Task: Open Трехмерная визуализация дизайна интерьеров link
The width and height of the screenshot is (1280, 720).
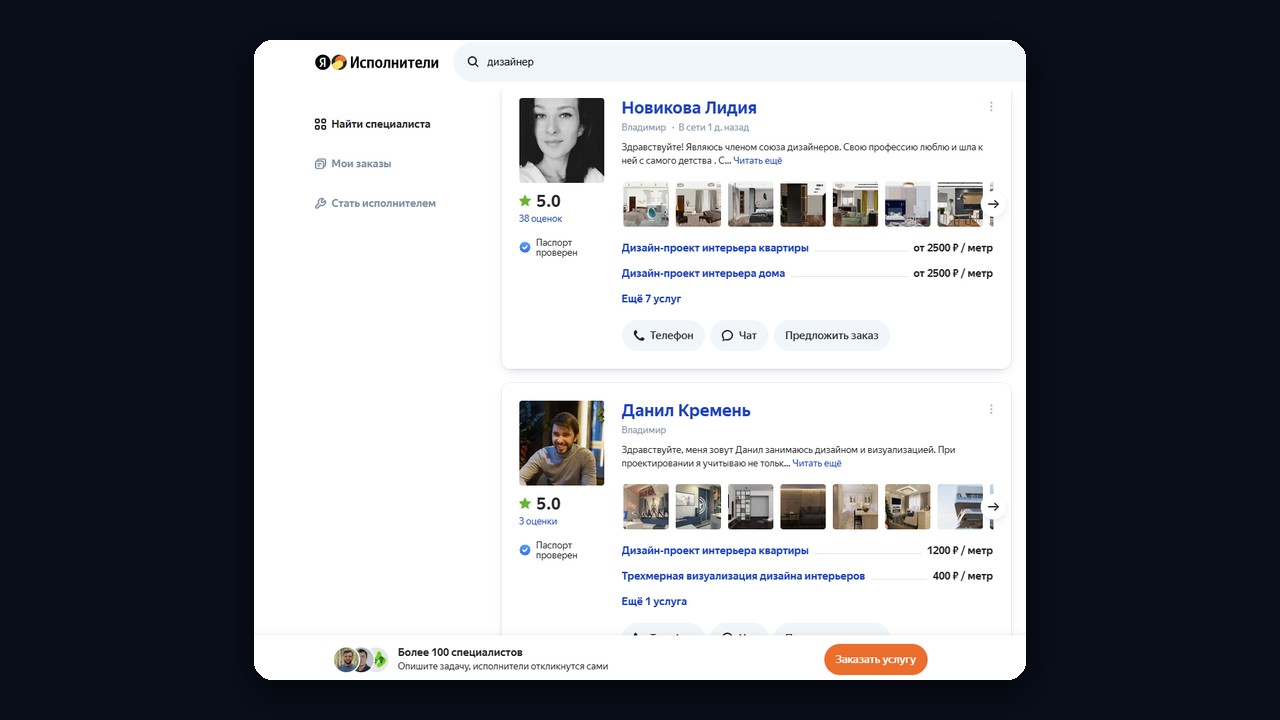Action: click(x=743, y=576)
